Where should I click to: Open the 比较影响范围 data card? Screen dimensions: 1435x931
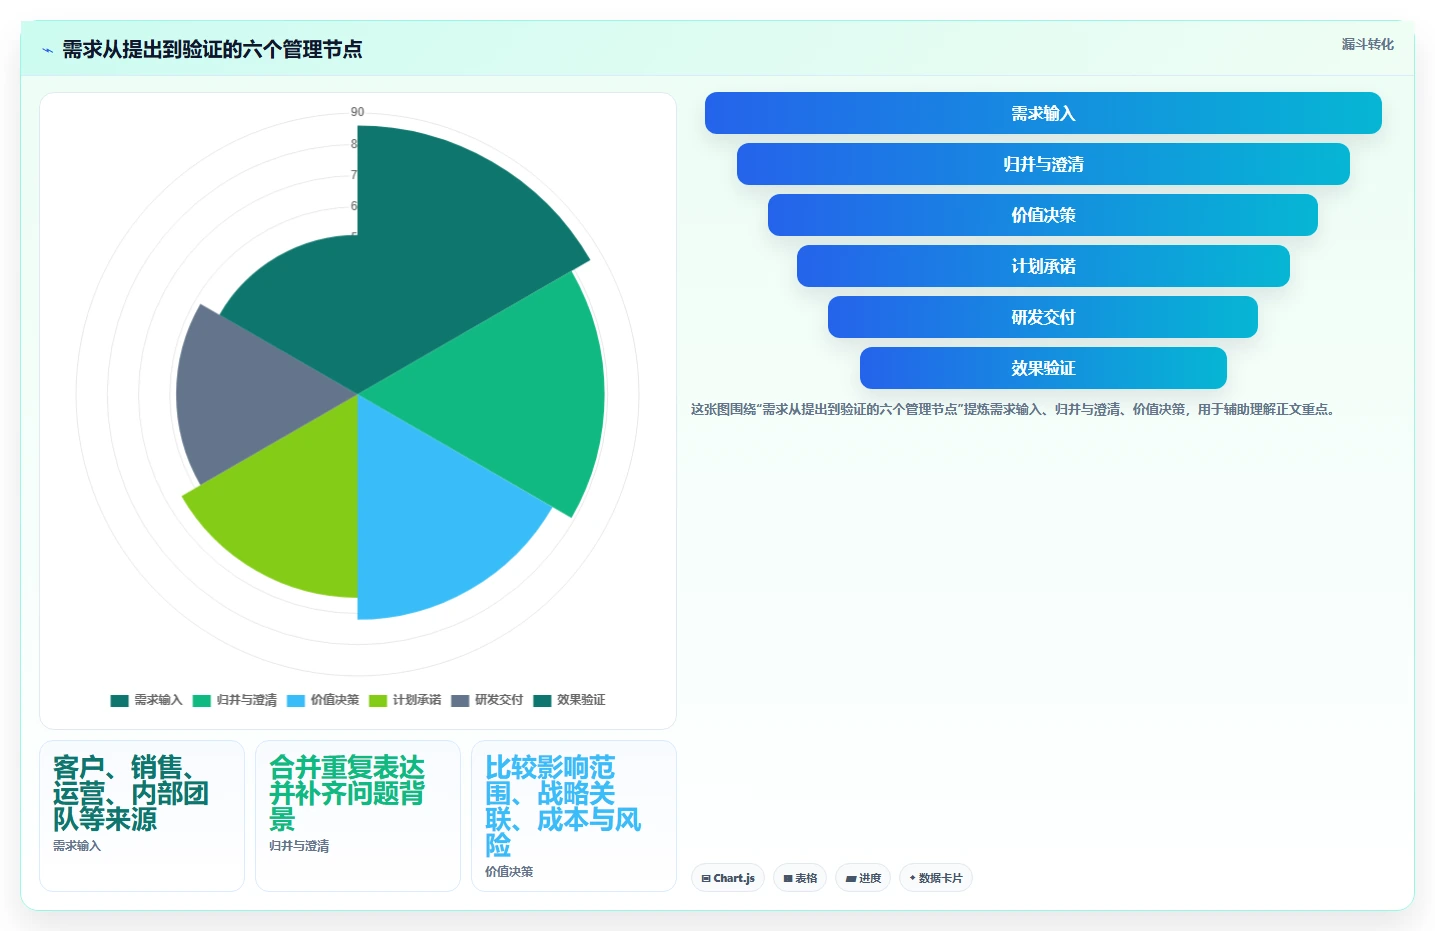[574, 816]
